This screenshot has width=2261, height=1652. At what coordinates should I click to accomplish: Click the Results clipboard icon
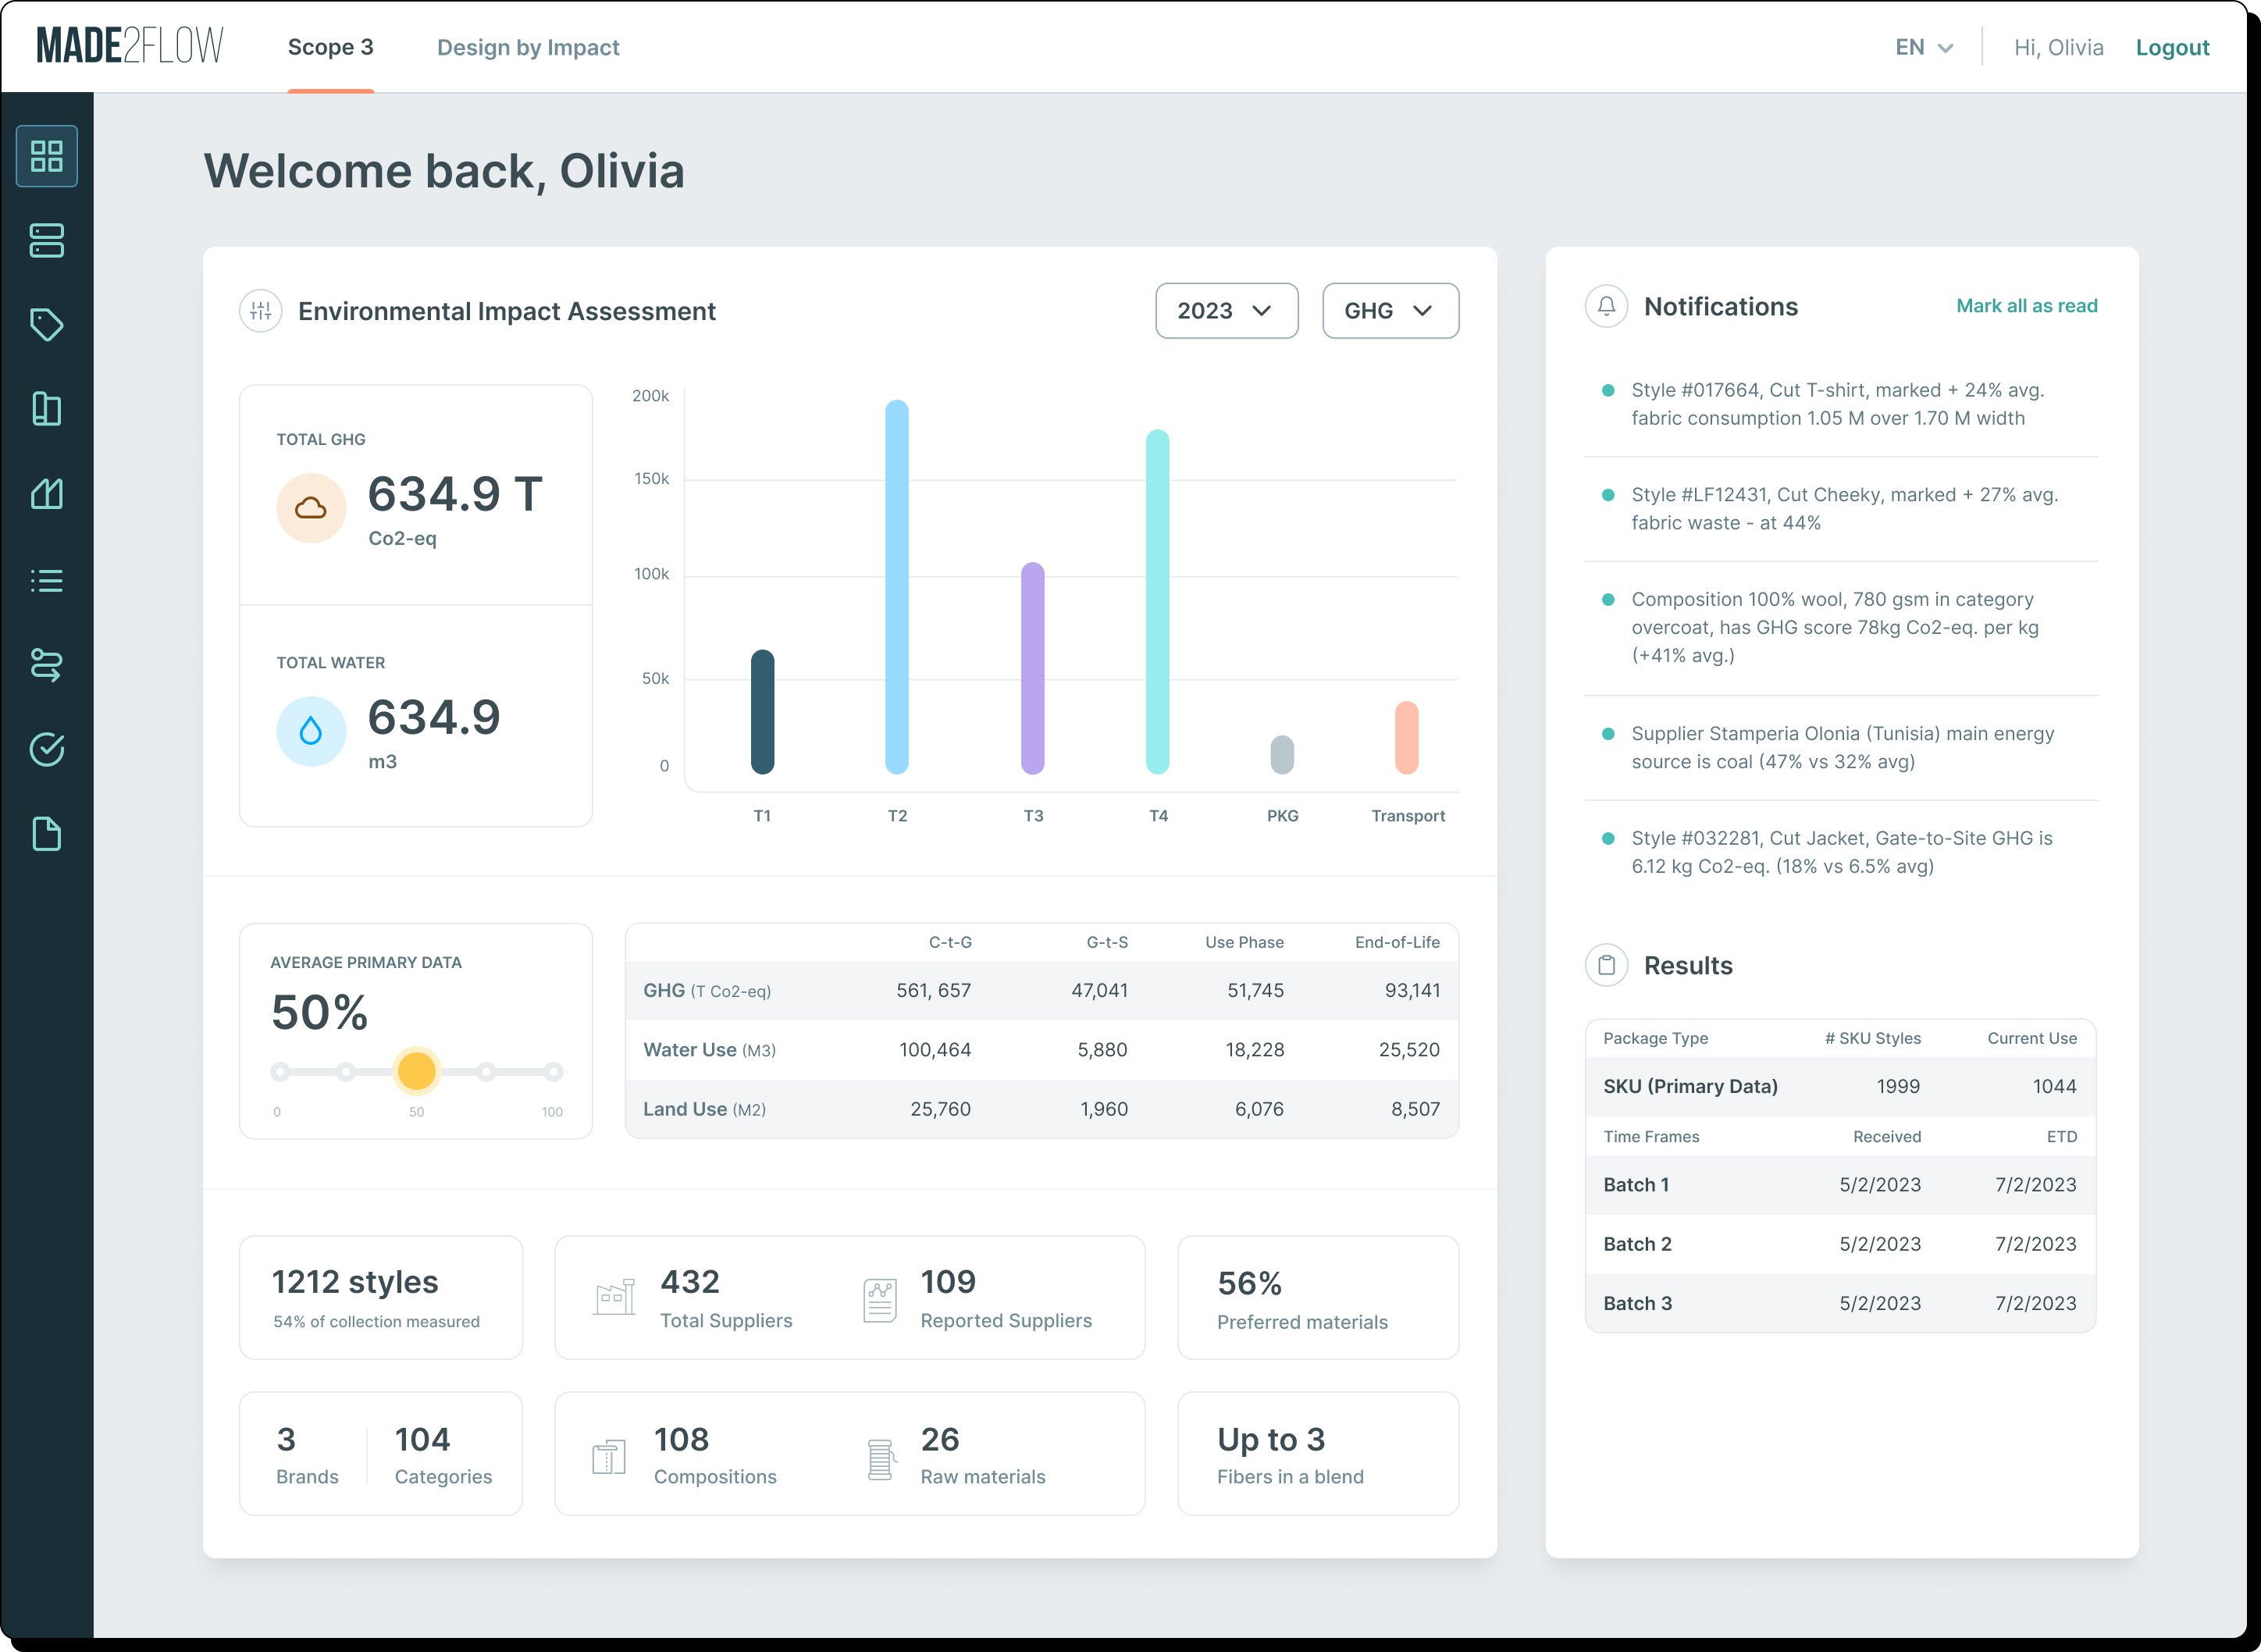[1606, 965]
